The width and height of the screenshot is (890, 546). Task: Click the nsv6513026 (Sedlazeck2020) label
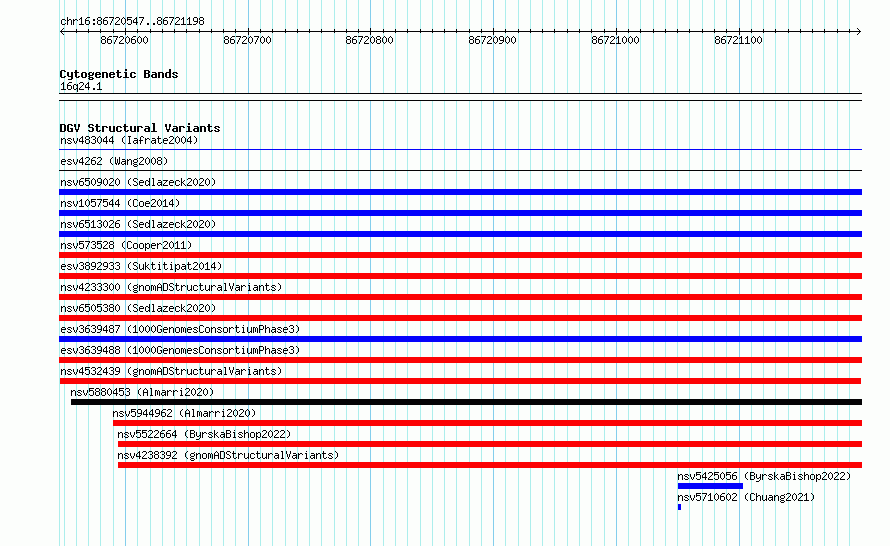[x=138, y=224]
